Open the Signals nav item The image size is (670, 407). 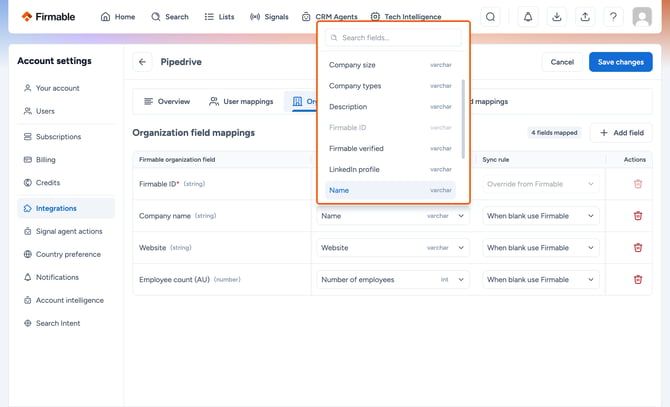click(x=269, y=17)
